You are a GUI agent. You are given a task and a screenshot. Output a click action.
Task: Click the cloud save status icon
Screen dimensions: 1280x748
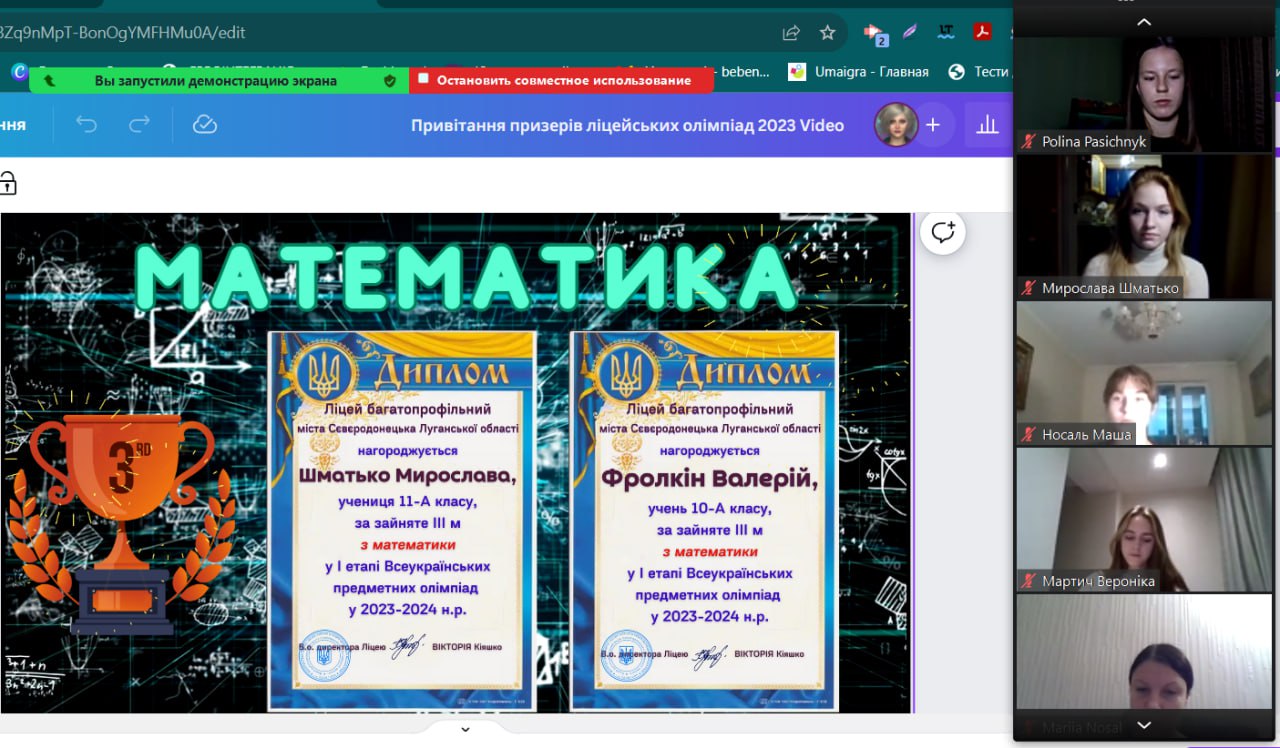click(x=204, y=125)
